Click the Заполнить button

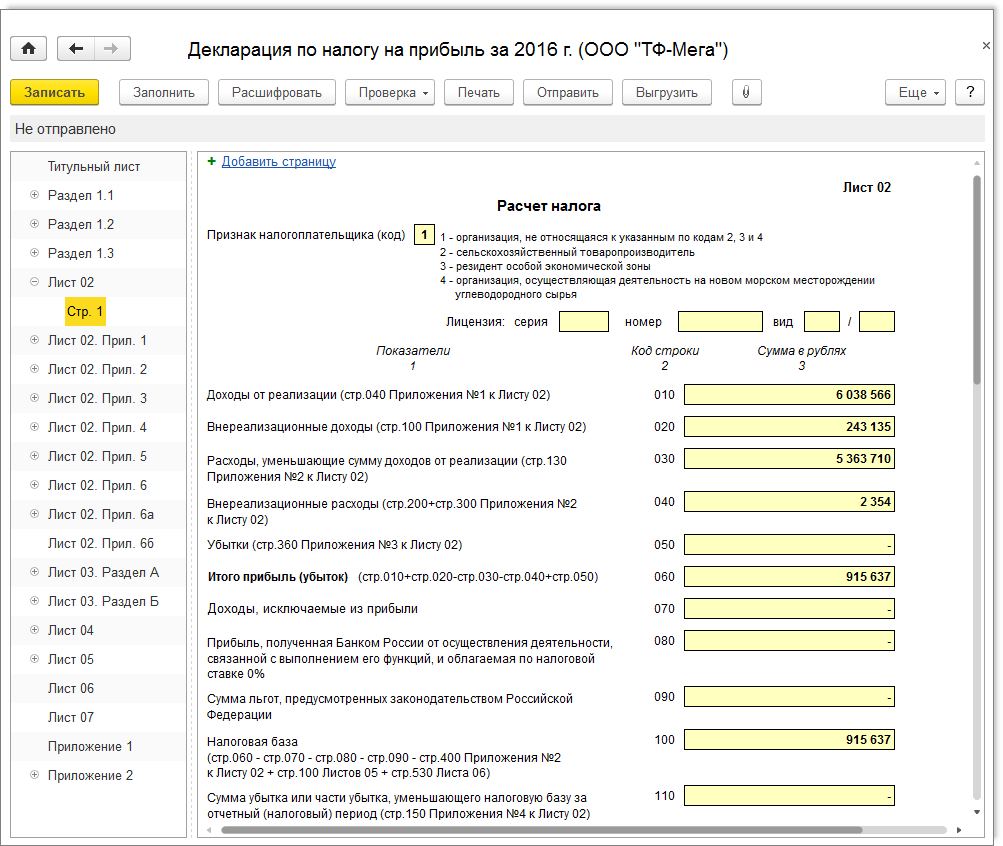pyautogui.click(x=164, y=92)
